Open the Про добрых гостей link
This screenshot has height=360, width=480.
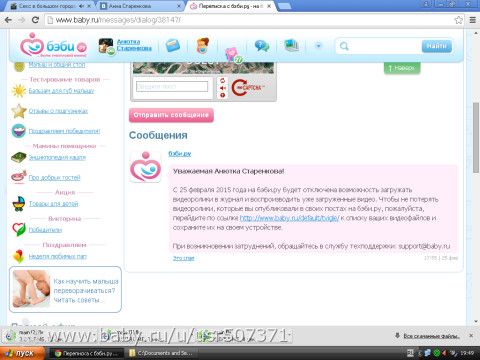55,177
